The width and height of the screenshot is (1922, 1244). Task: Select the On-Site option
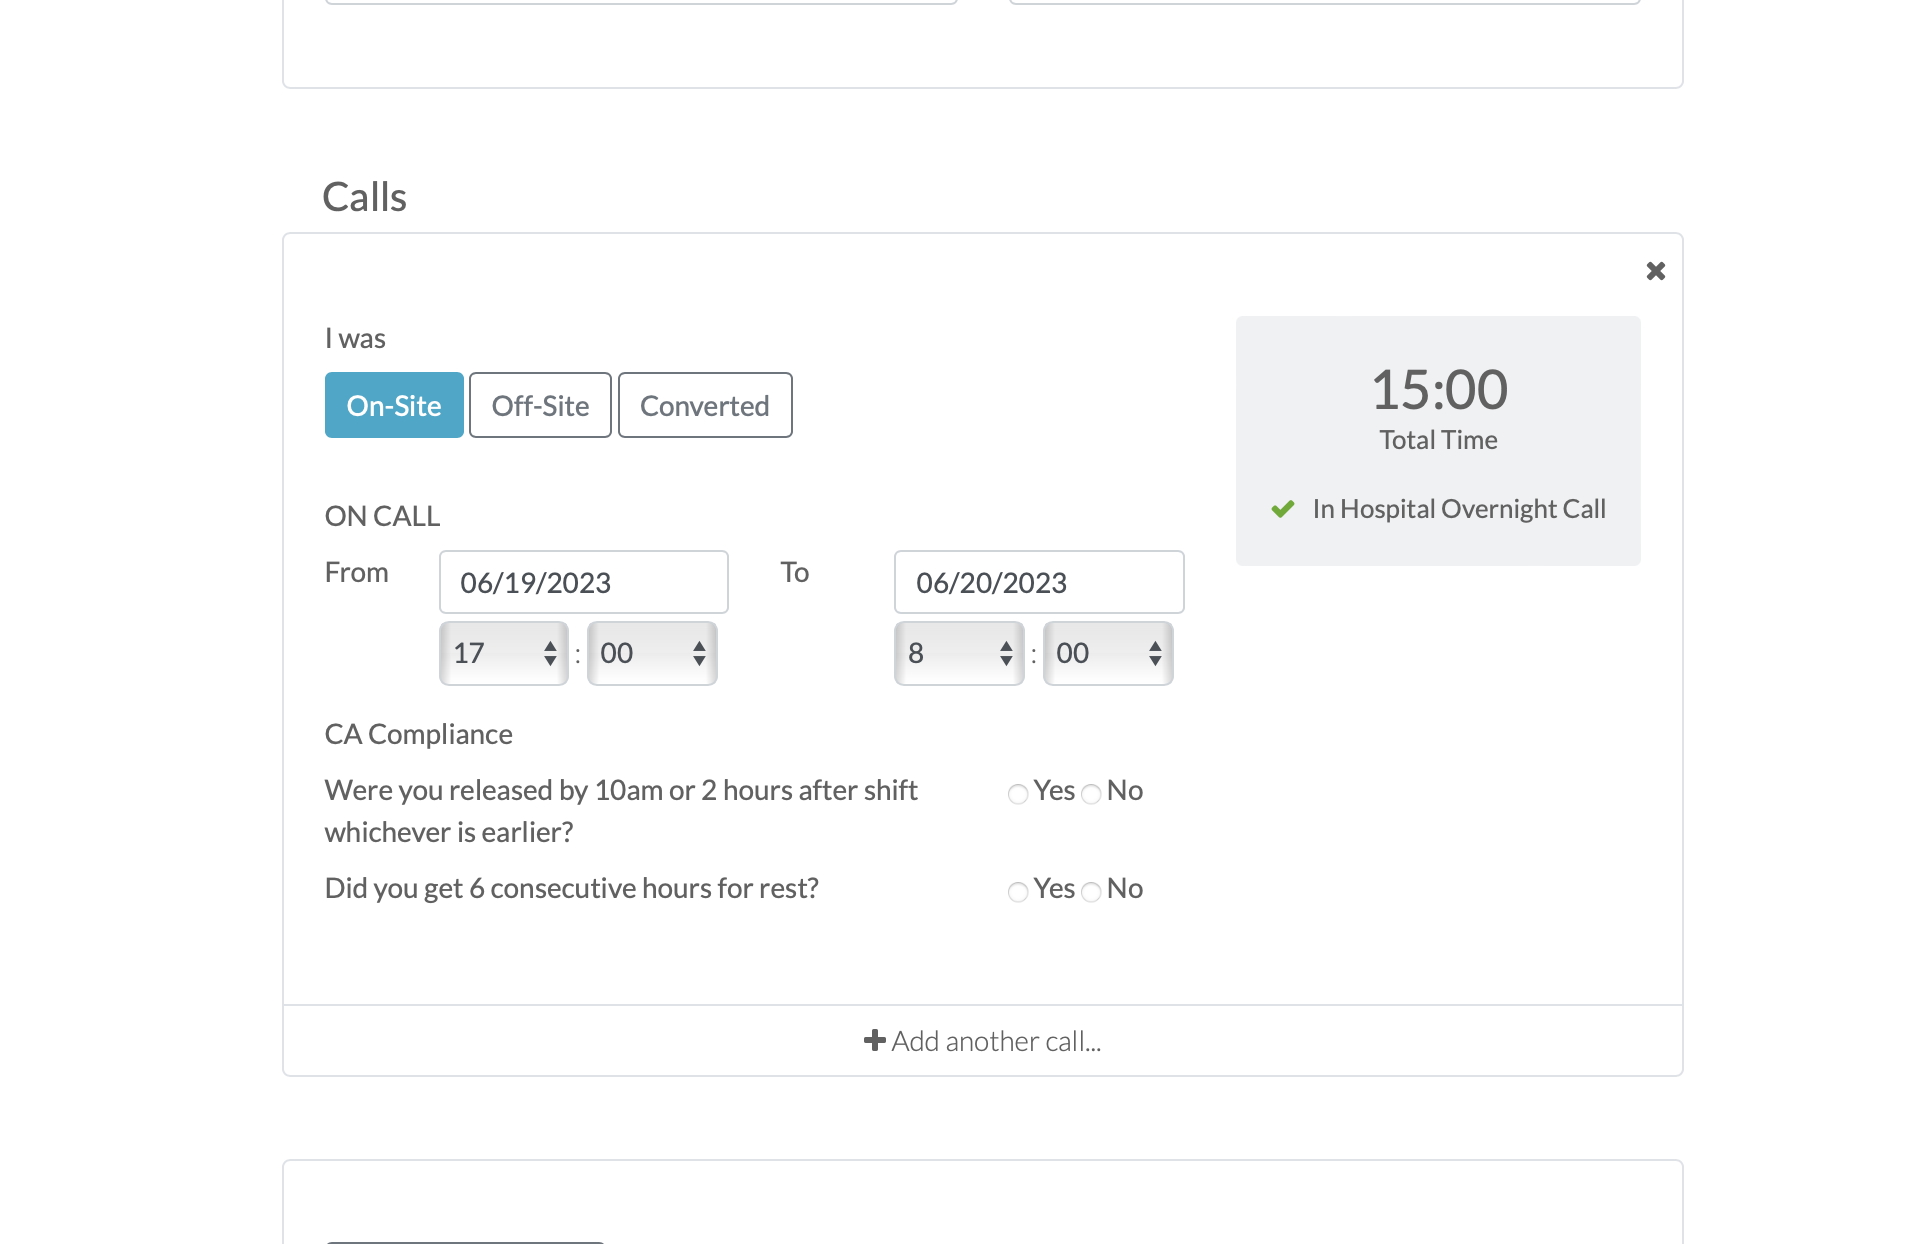point(394,405)
